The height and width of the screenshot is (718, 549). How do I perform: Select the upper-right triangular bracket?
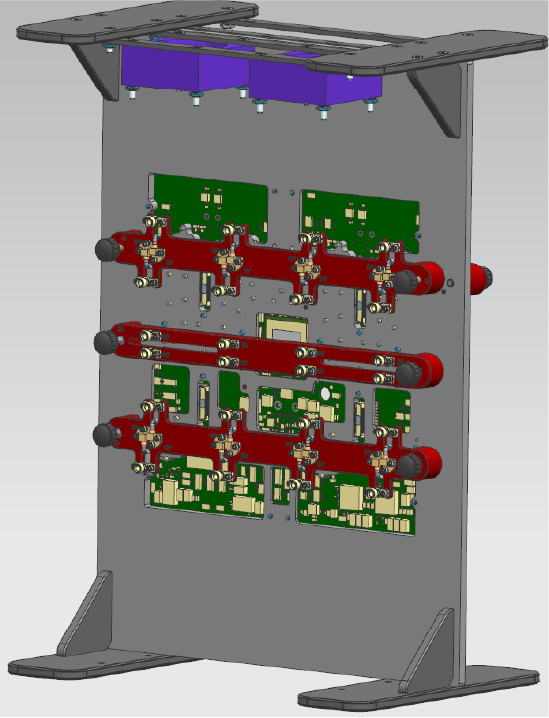tap(436, 100)
